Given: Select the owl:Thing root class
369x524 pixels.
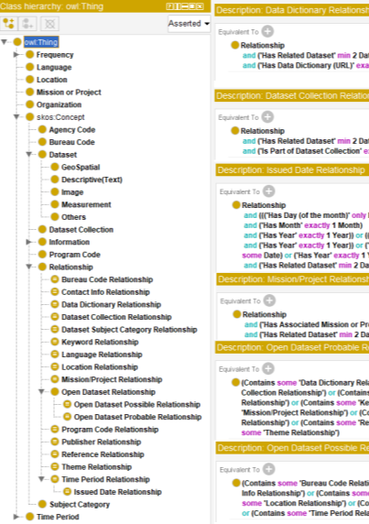Looking at the screenshot, I should [41, 42].
